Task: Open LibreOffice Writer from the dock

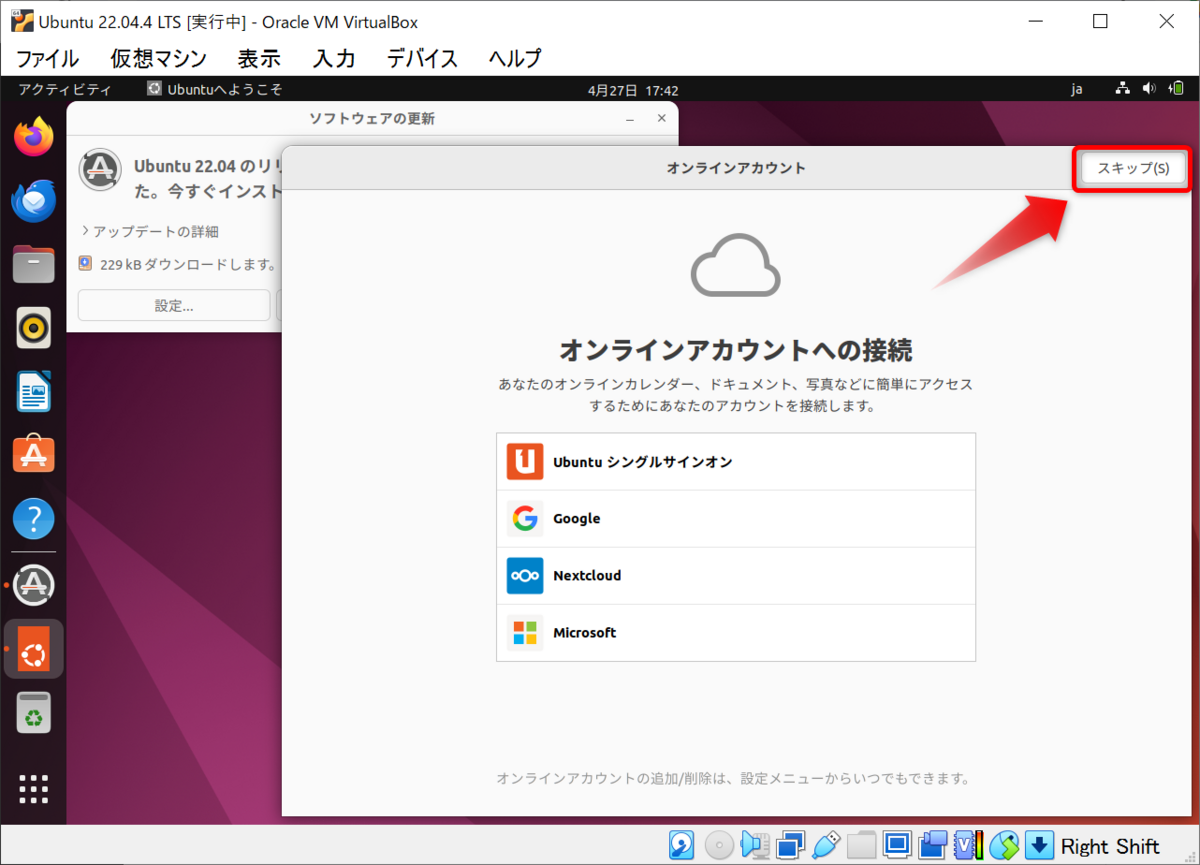Action: (34, 391)
